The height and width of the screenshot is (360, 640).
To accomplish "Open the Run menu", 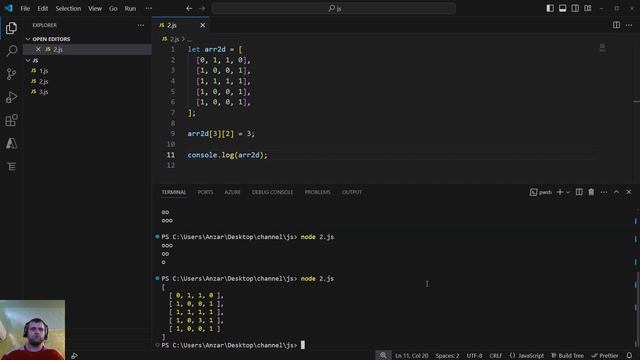I will pos(130,8).
